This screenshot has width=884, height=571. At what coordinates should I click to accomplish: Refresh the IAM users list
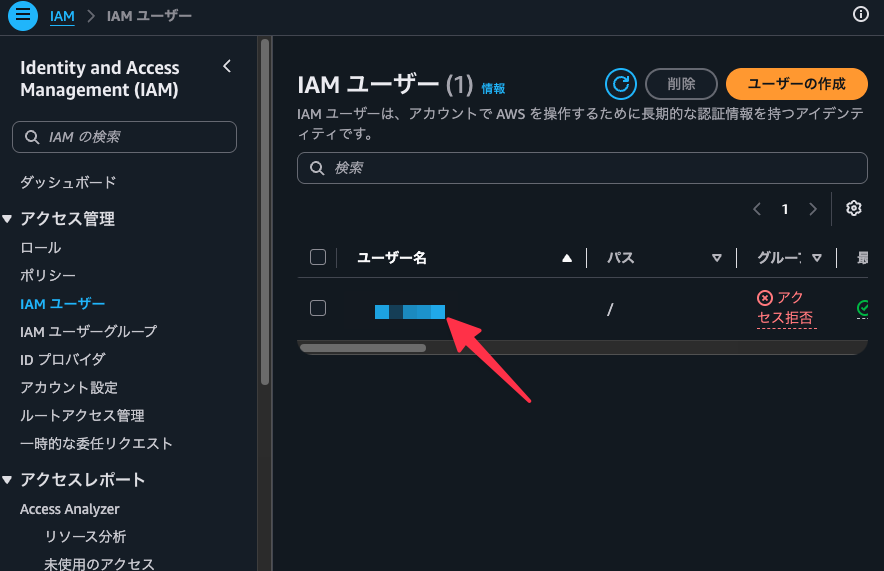click(x=621, y=84)
